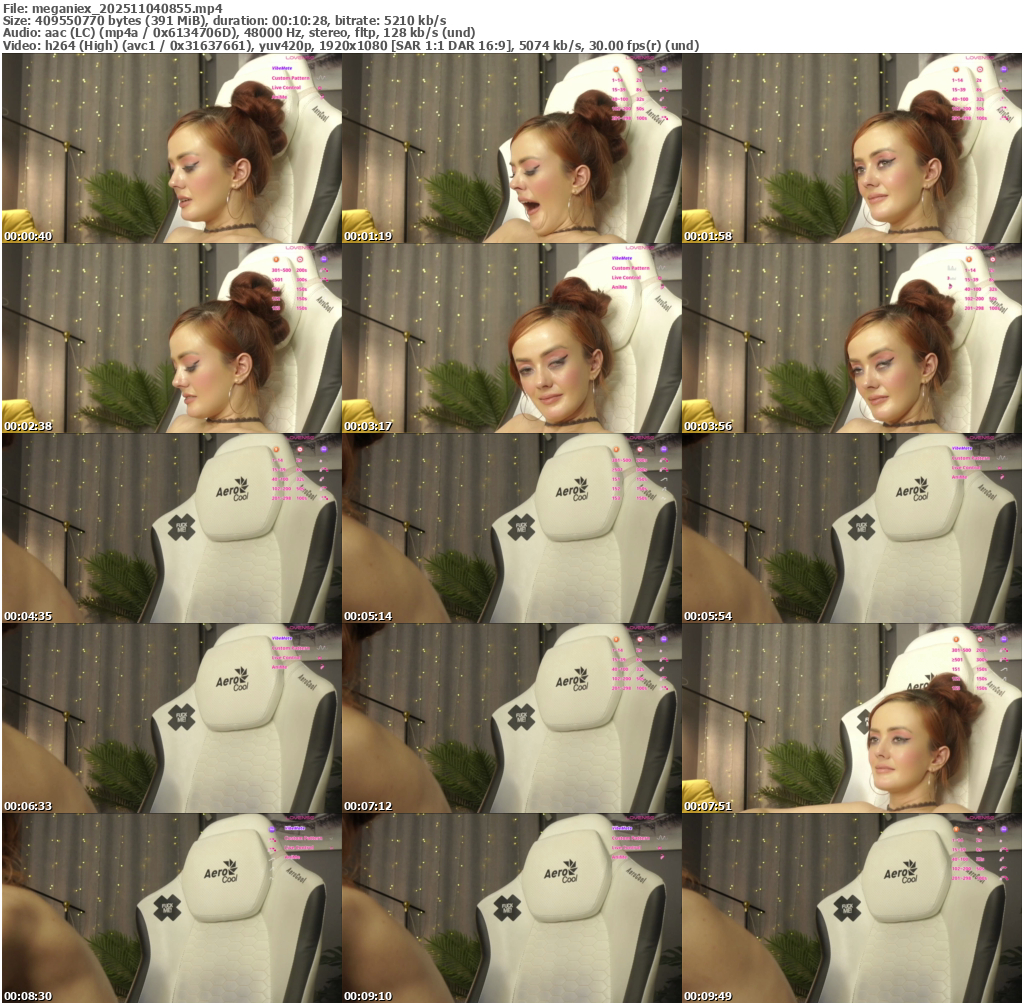Click the frame timestamped 00:04:35
Screen dimensions: 1024x1003
coord(172,528)
